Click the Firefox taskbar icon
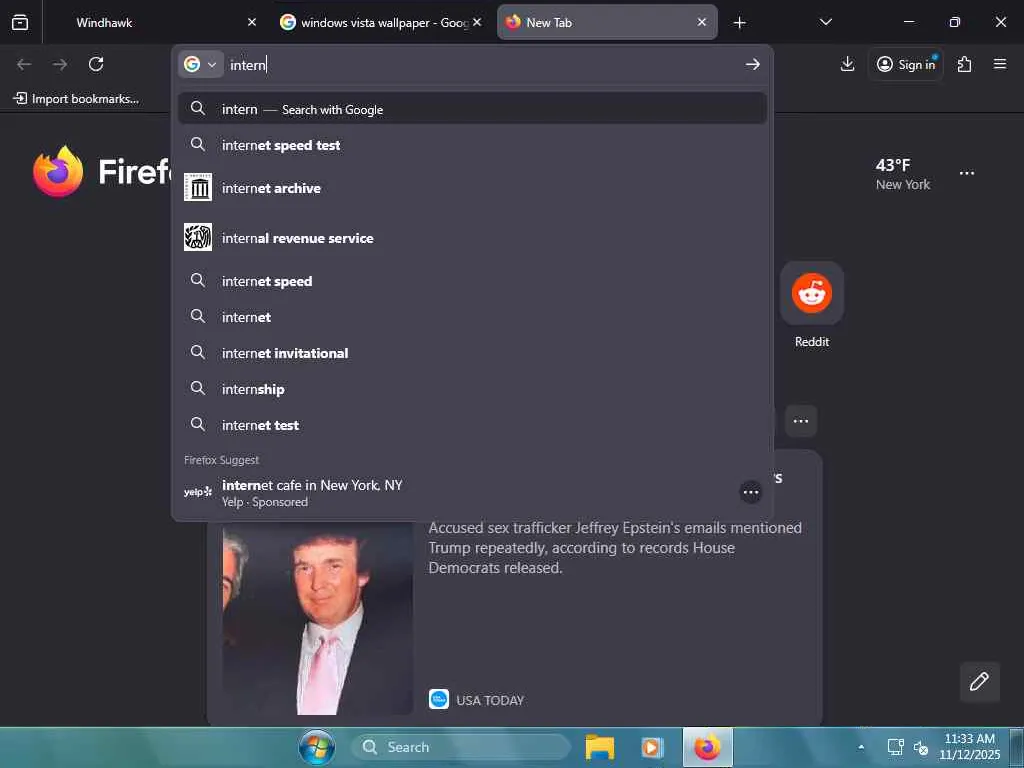 (x=707, y=747)
